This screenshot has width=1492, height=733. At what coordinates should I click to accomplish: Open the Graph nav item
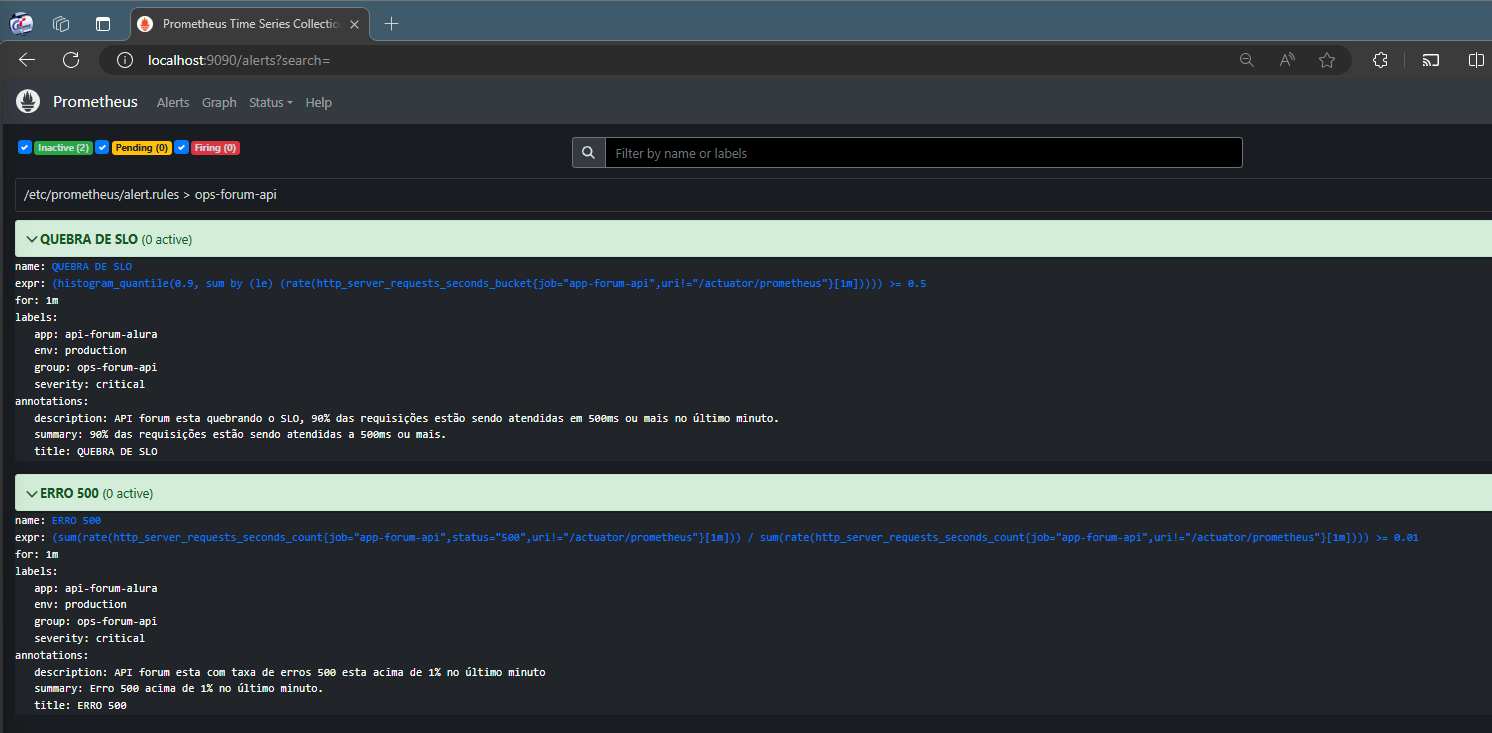coord(219,102)
